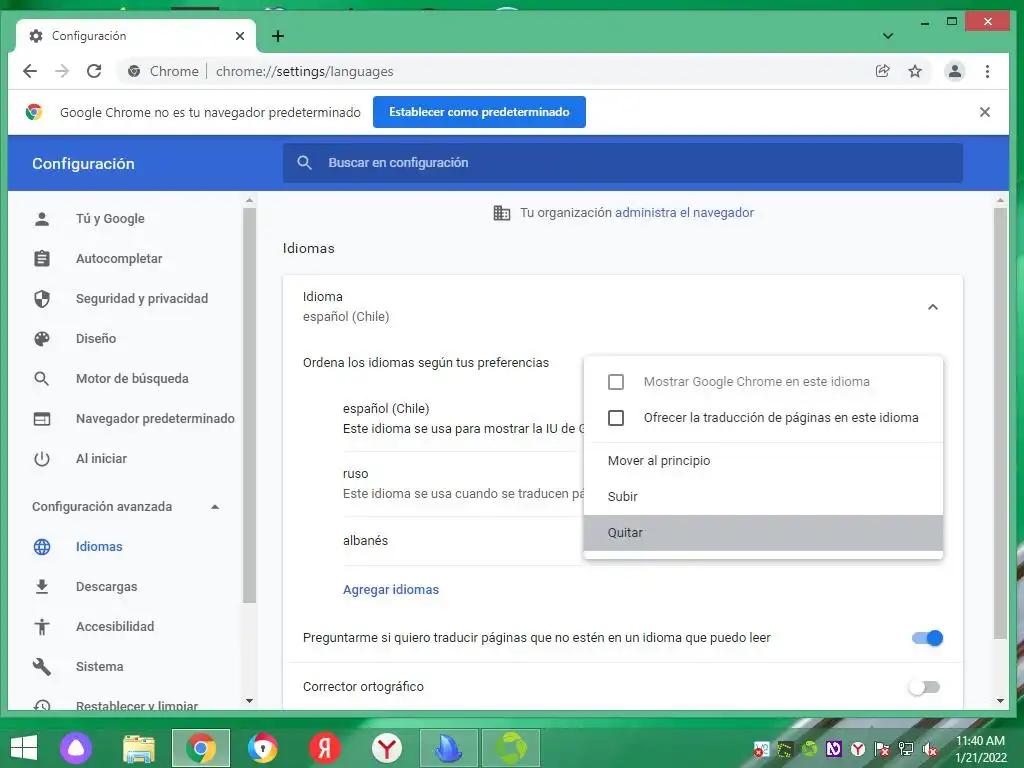Click the Chrome icon on the taskbar

tap(200, 748)
